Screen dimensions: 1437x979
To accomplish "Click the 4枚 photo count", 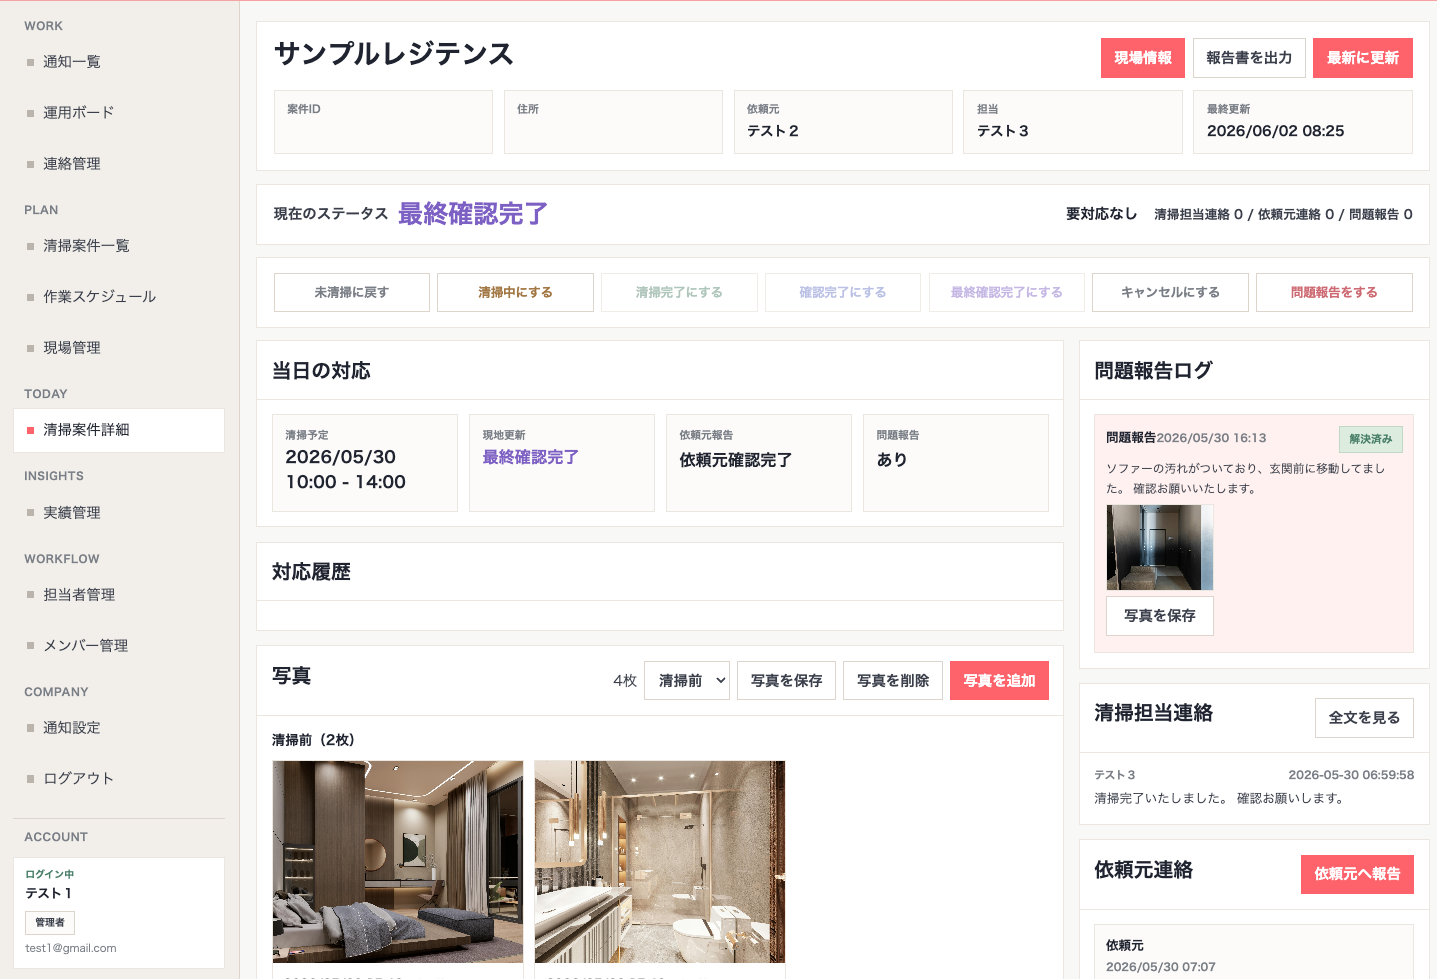I will pyautogui.click(x=625, y=681).
